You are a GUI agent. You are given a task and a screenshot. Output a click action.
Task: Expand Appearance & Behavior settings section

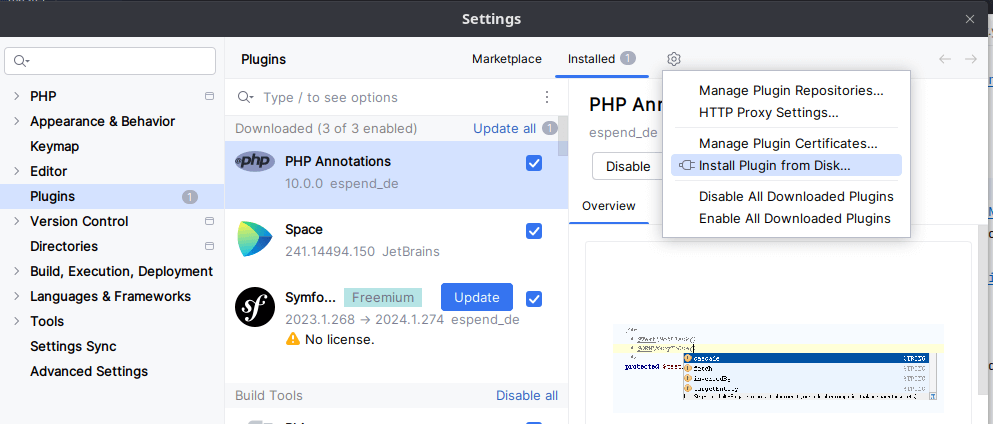click(16, 121)
